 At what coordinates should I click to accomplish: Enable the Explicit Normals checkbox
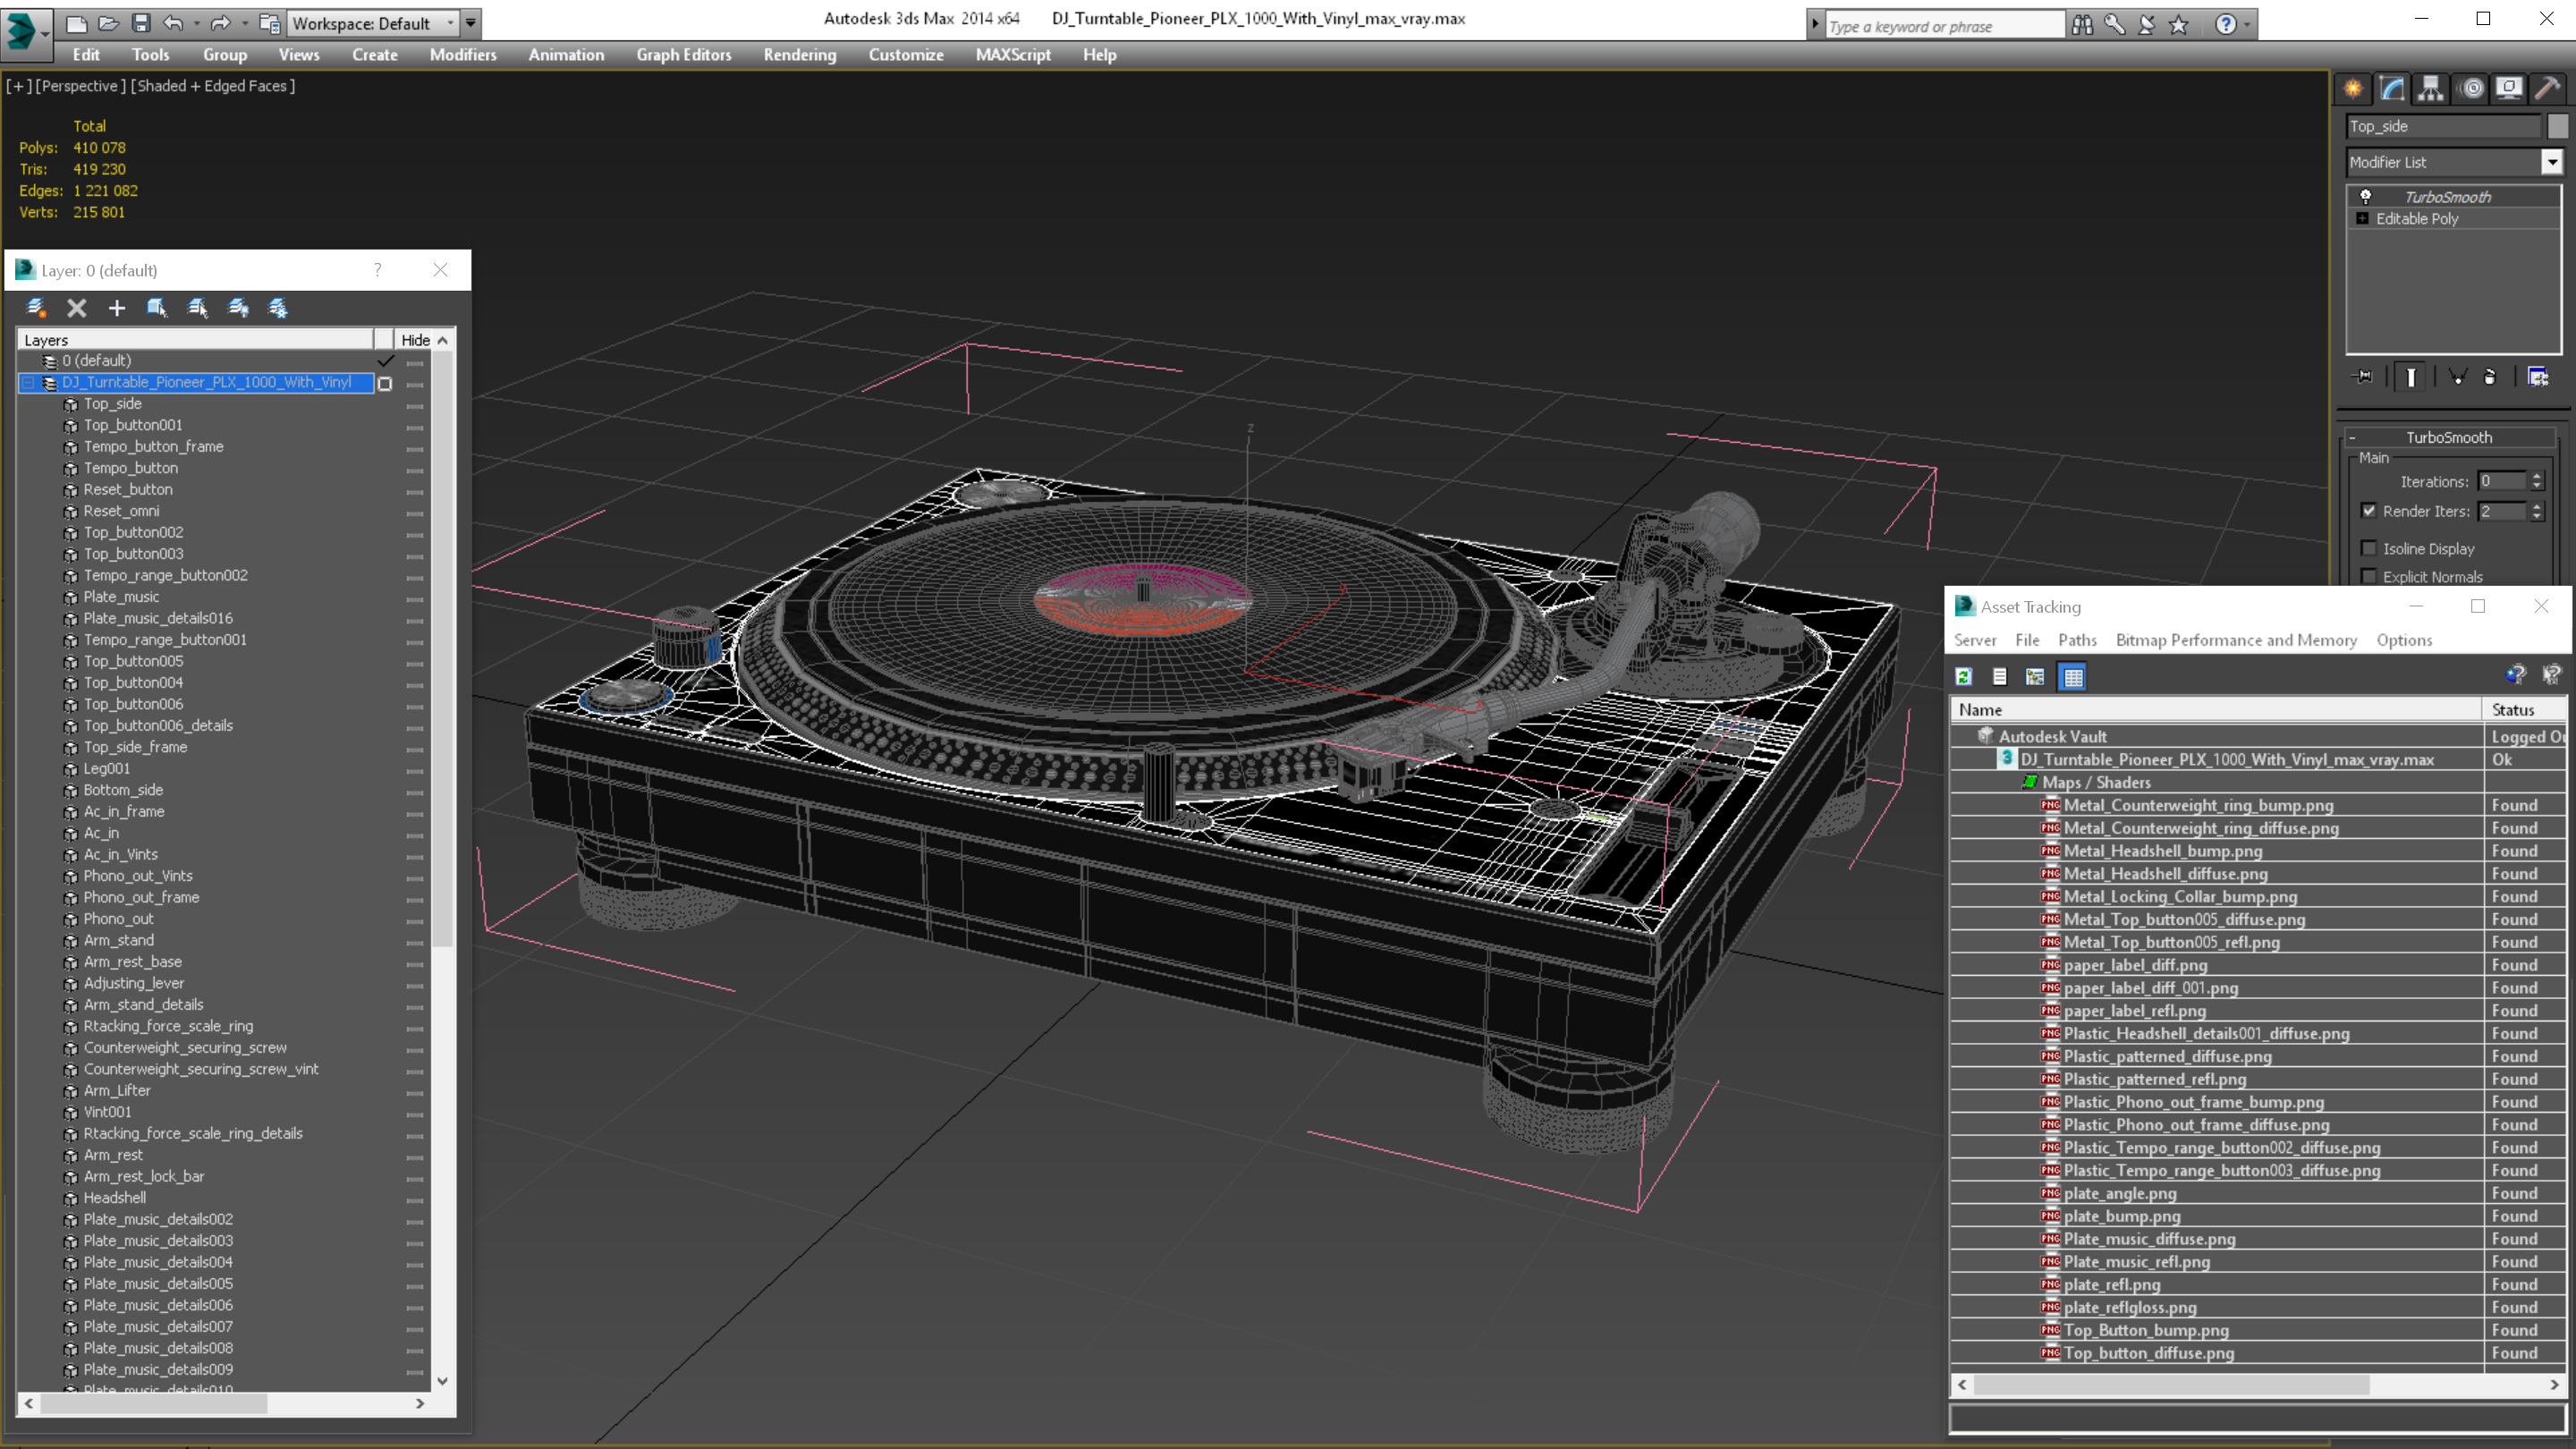2368,577
